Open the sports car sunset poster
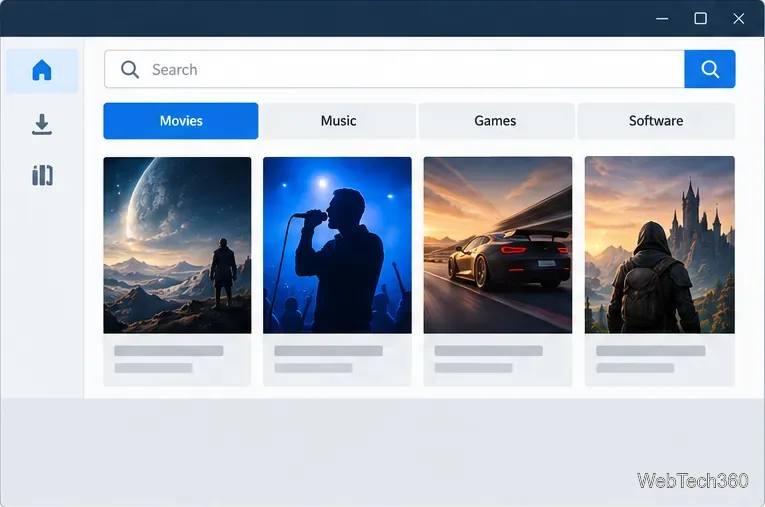This screenshot has height=507, width=765. point(498,245)
